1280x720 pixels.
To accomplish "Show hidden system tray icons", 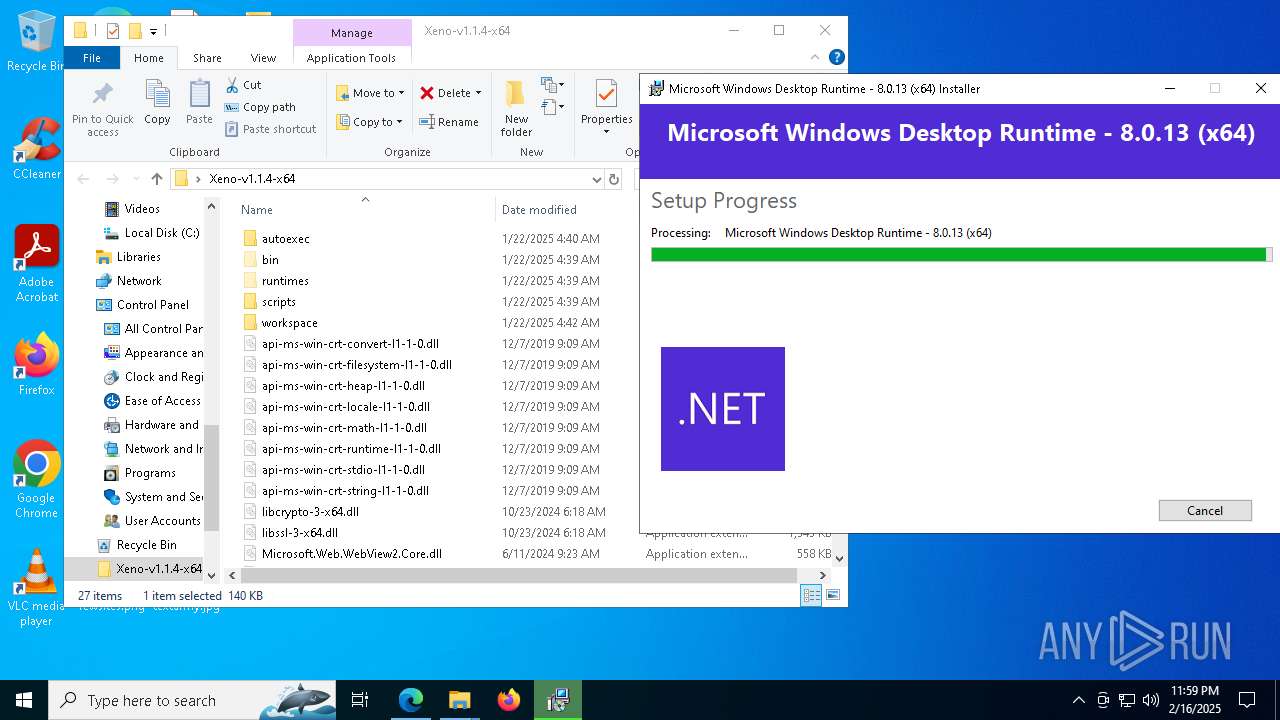I will tap(1078, 700).
